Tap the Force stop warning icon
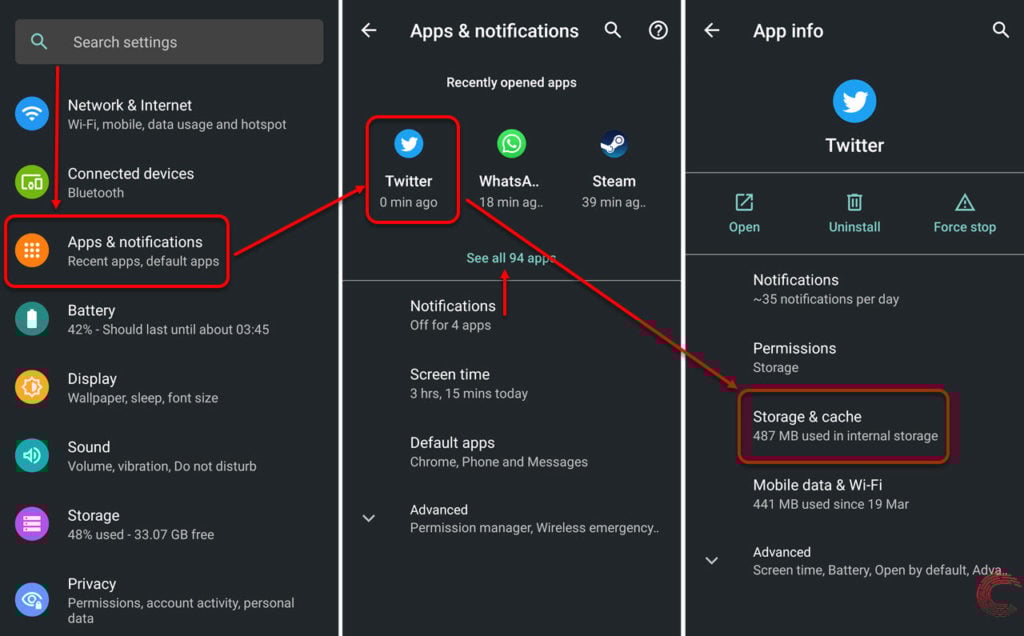1024x636 pixels. (x=965, y=202)
